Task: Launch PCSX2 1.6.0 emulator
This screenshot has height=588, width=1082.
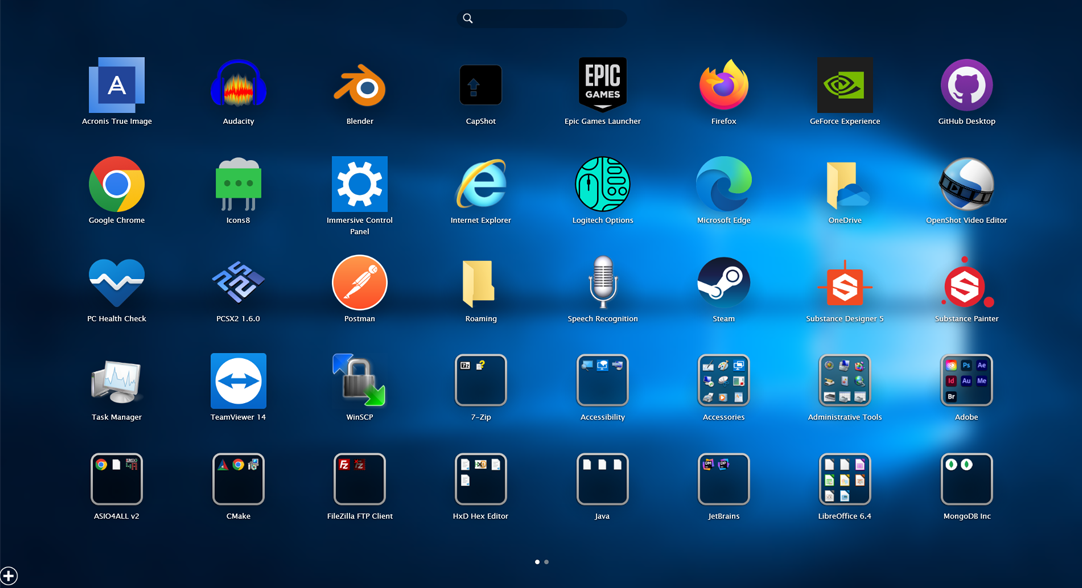Action: pyautogui.click(x=238, y=283)
